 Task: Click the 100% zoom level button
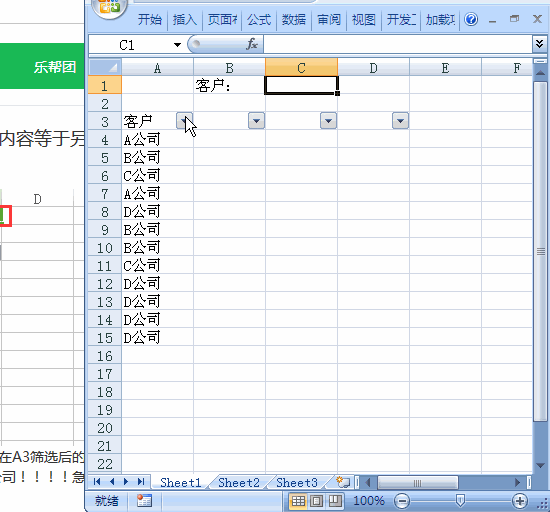point(369,501)
